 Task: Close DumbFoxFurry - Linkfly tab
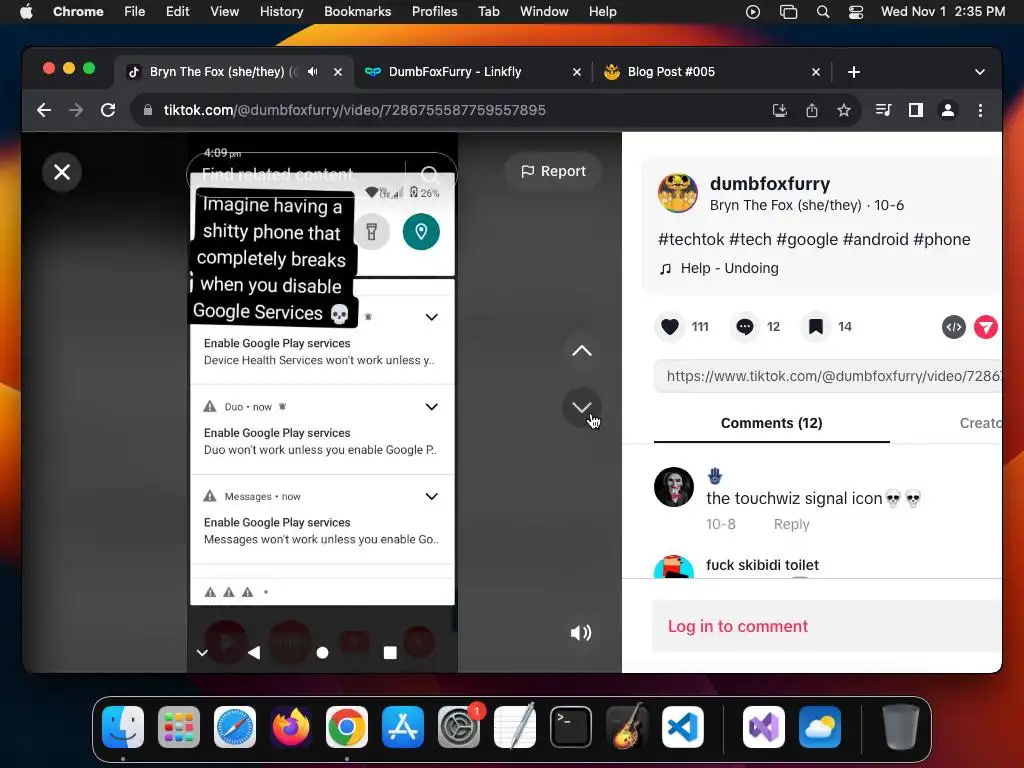(x=577, y=72)
